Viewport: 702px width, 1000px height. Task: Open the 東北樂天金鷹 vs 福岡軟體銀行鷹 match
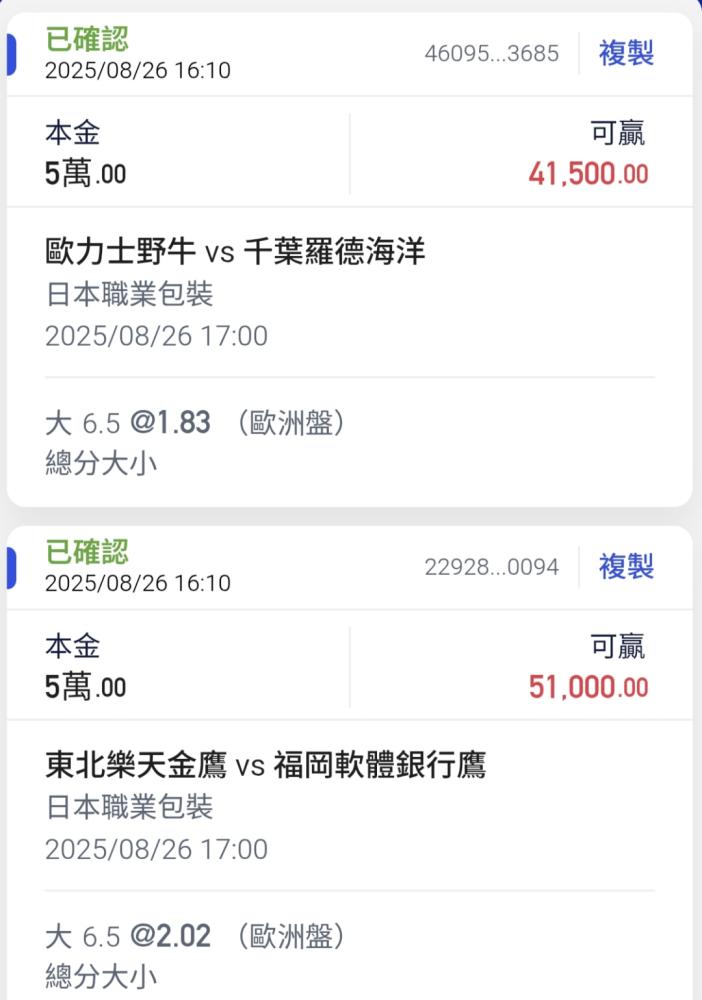266,766
